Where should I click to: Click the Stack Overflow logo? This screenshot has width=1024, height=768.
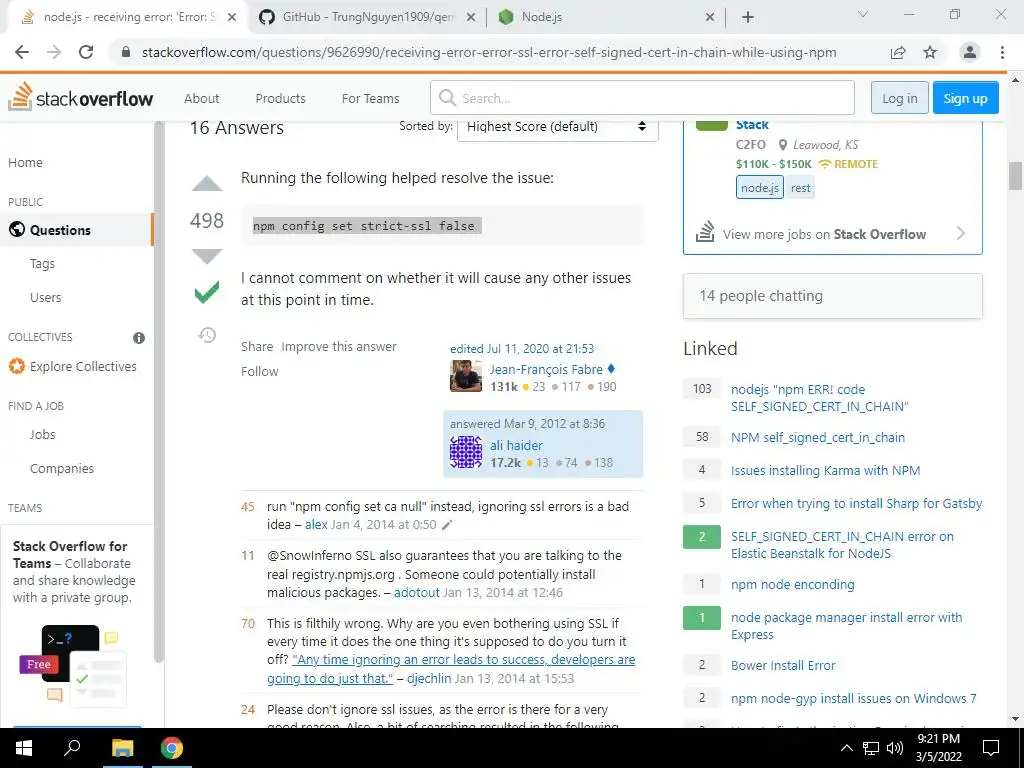point(80,97)
